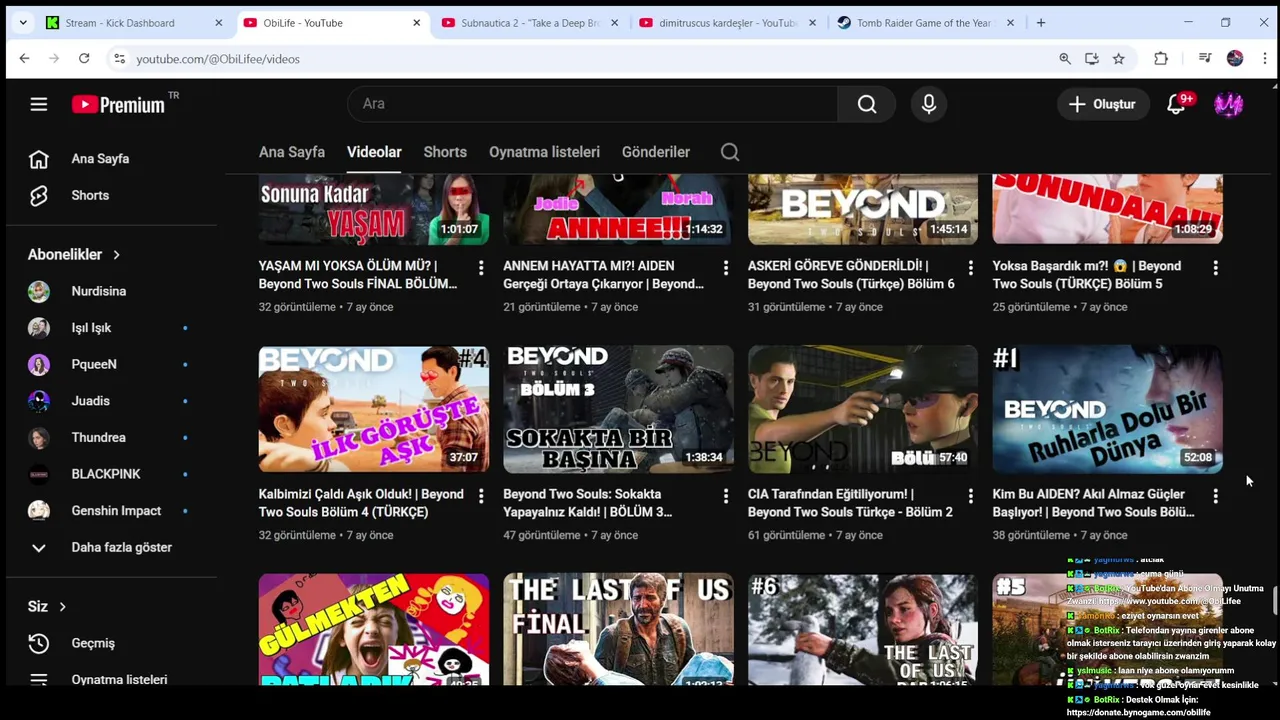Open Oynatma listeleri channel tab
1280x720 pixels.
tap(544, 152)
